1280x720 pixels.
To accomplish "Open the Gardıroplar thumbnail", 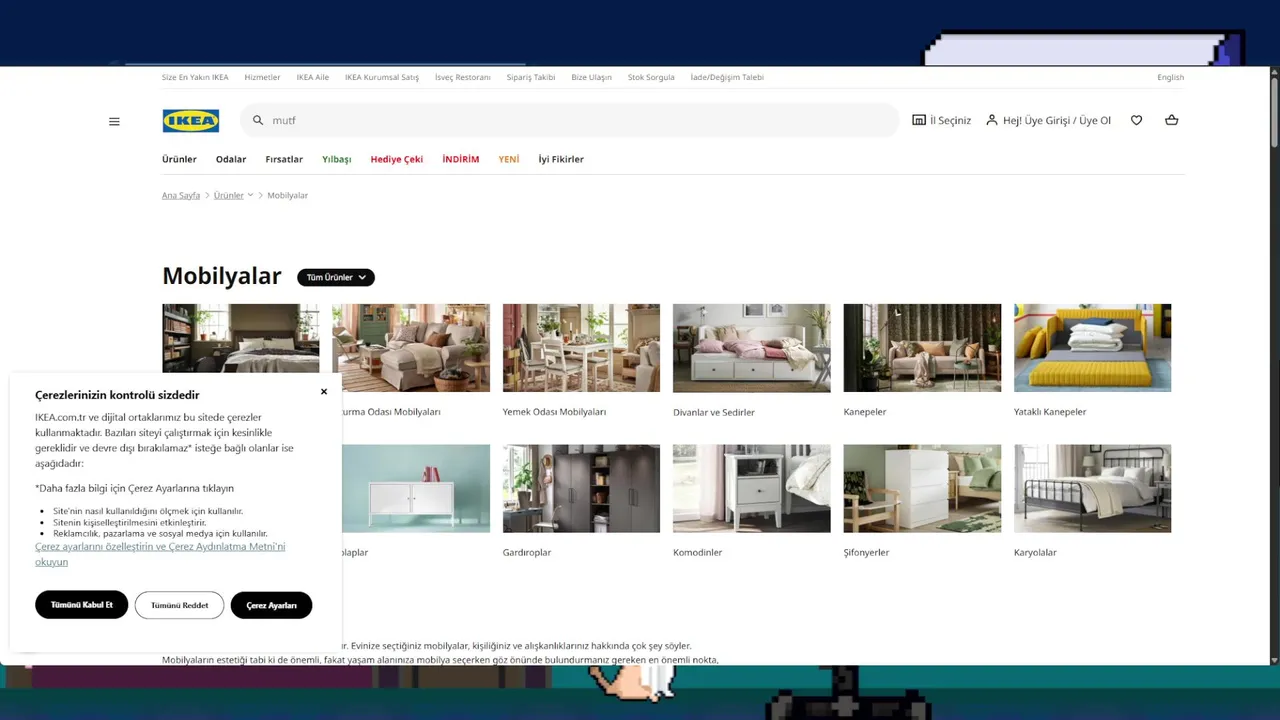I will tap(581, 489).
